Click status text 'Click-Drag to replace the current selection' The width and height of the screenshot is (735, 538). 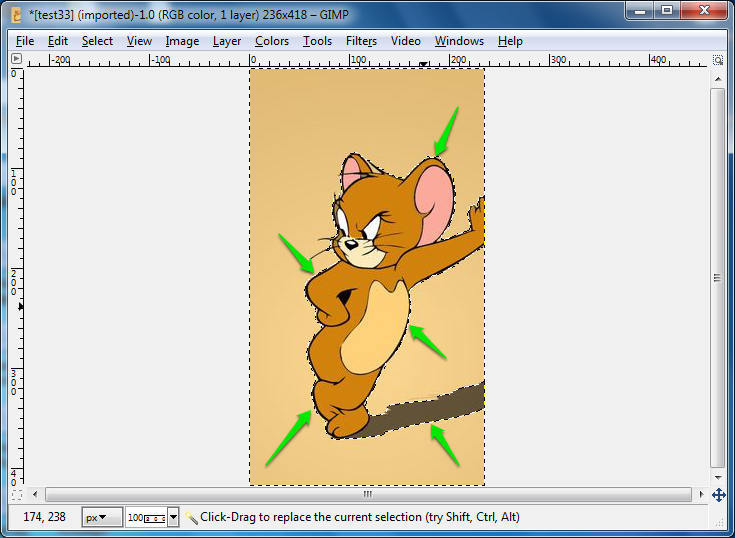311,517
